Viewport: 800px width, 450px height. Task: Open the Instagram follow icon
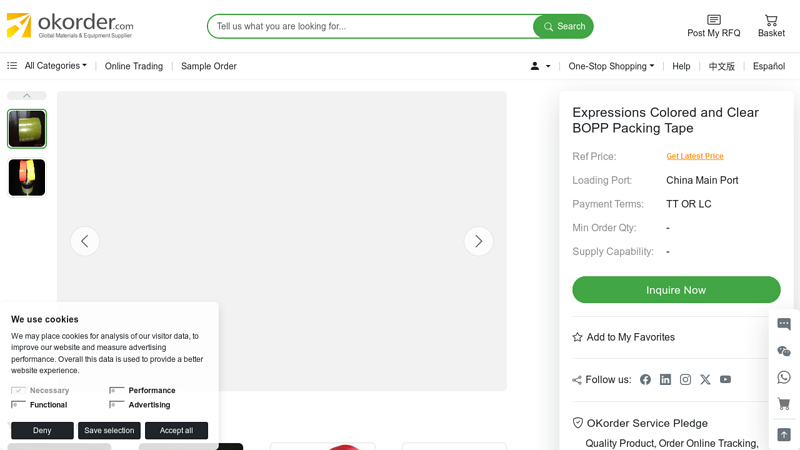[x=685, y=380]
